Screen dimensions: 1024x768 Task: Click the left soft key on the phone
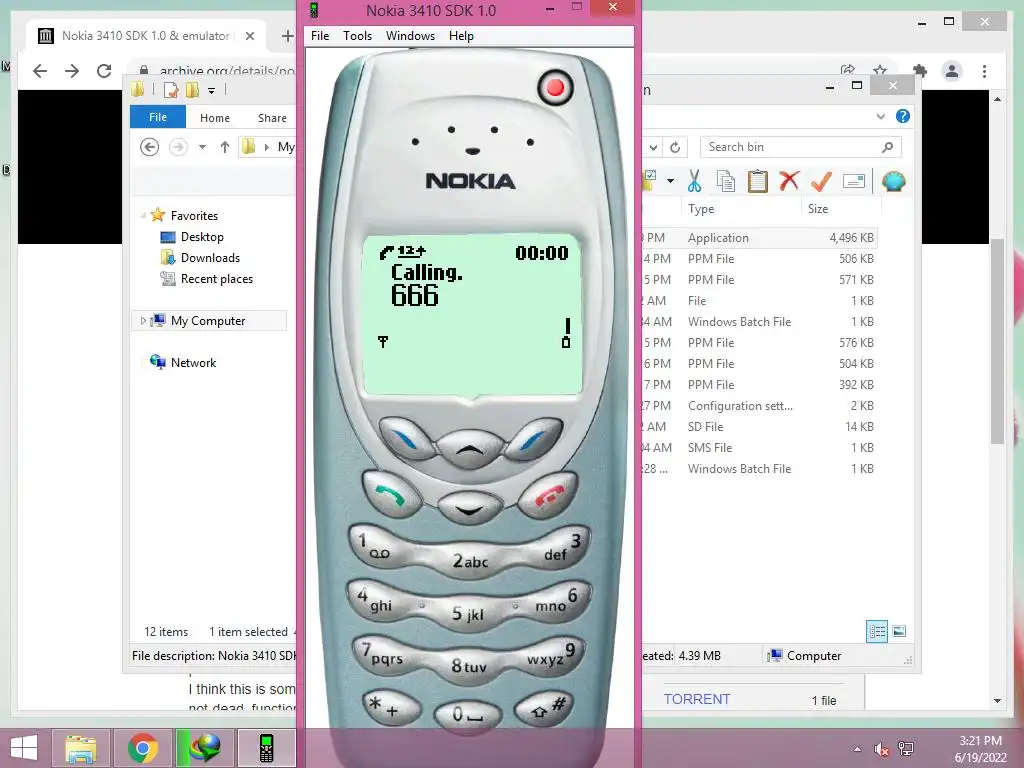(406, 438)
